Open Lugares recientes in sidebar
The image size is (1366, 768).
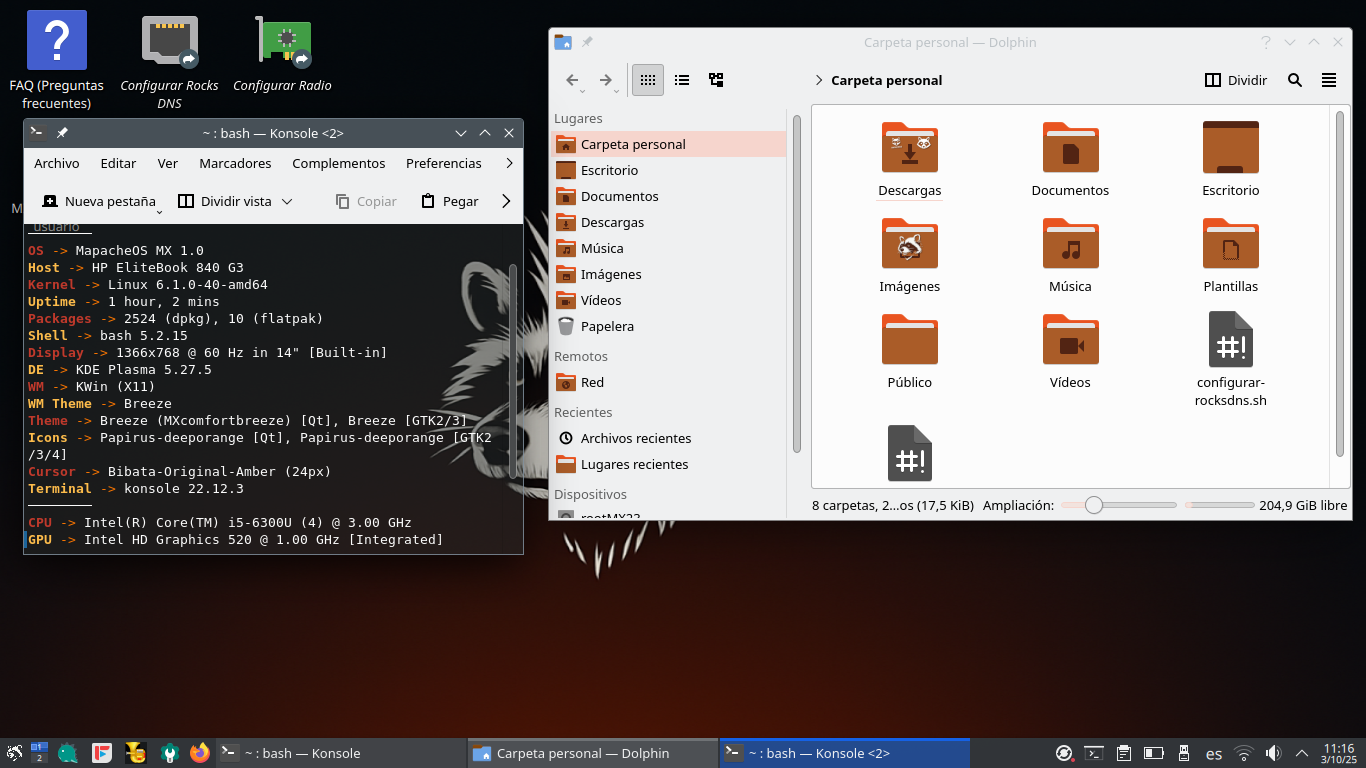(670, 464)
